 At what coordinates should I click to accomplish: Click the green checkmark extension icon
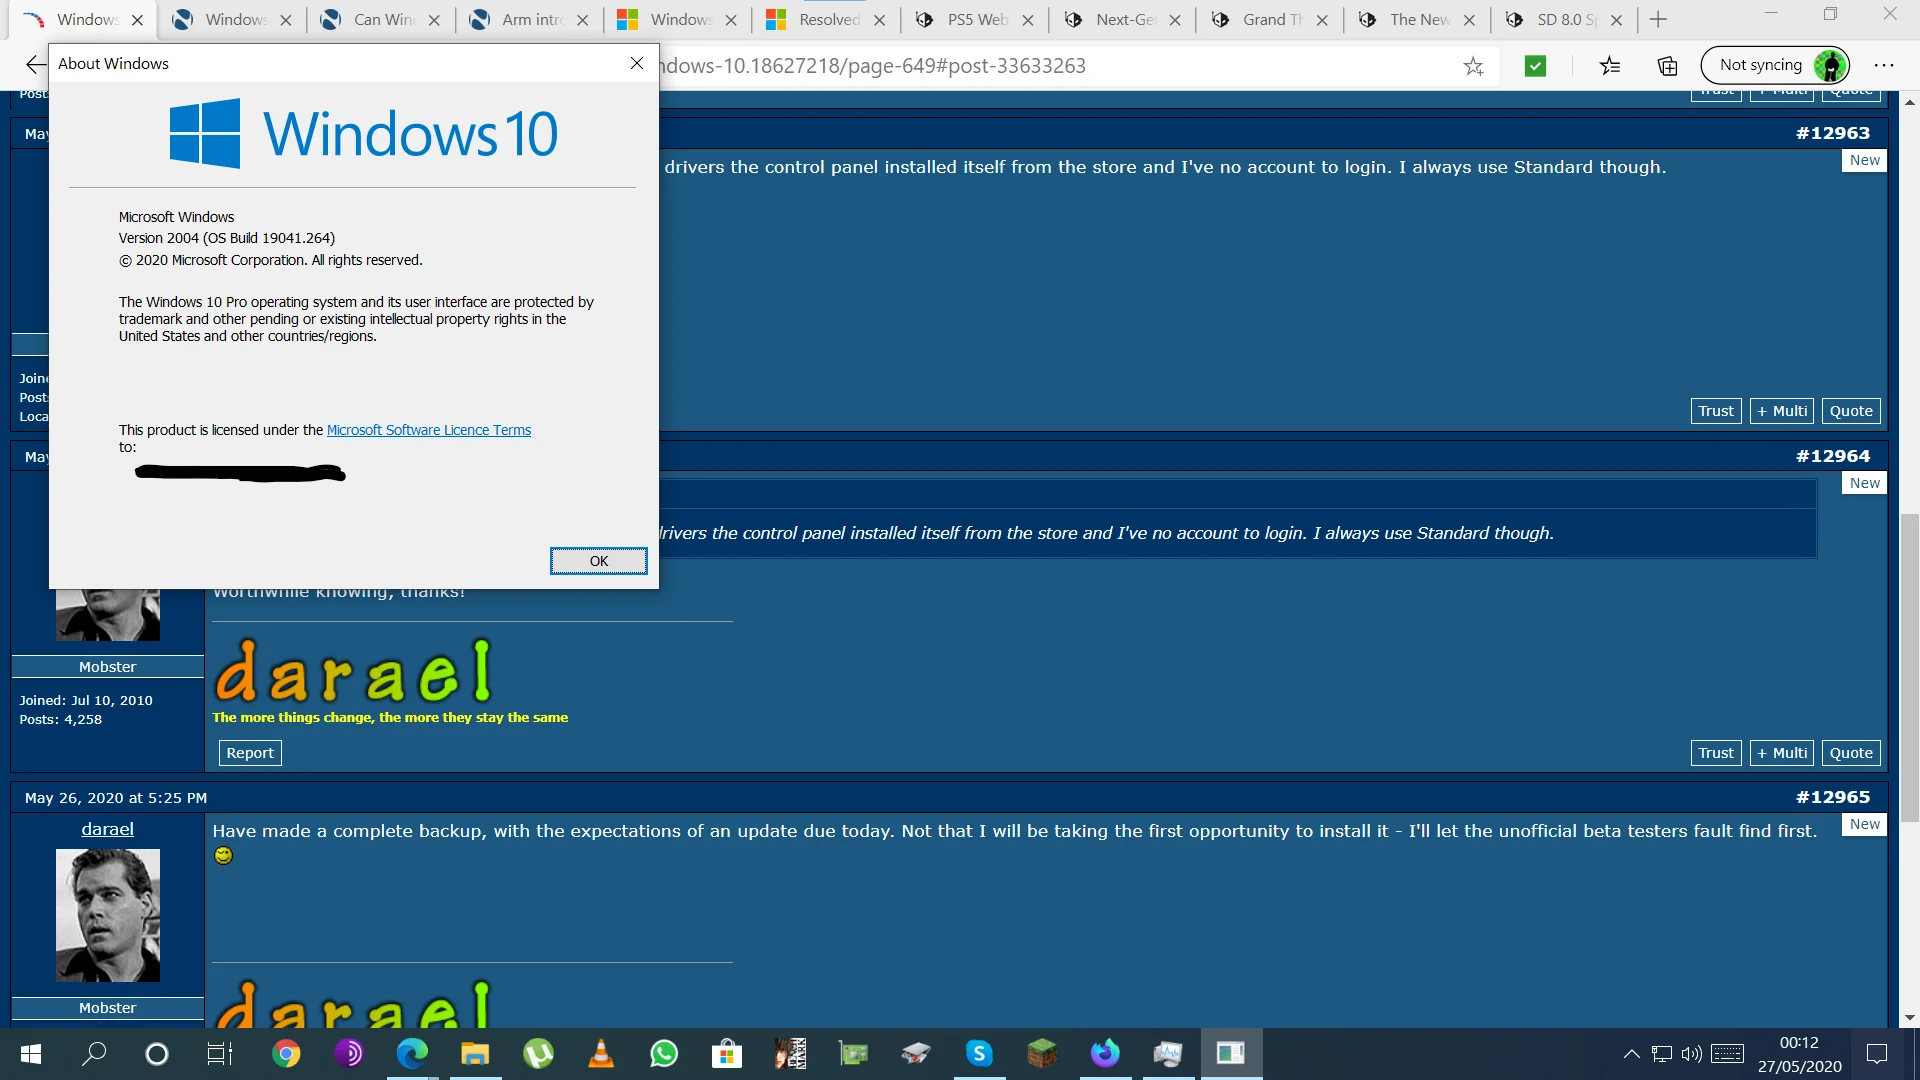[x=1535, y=66]
